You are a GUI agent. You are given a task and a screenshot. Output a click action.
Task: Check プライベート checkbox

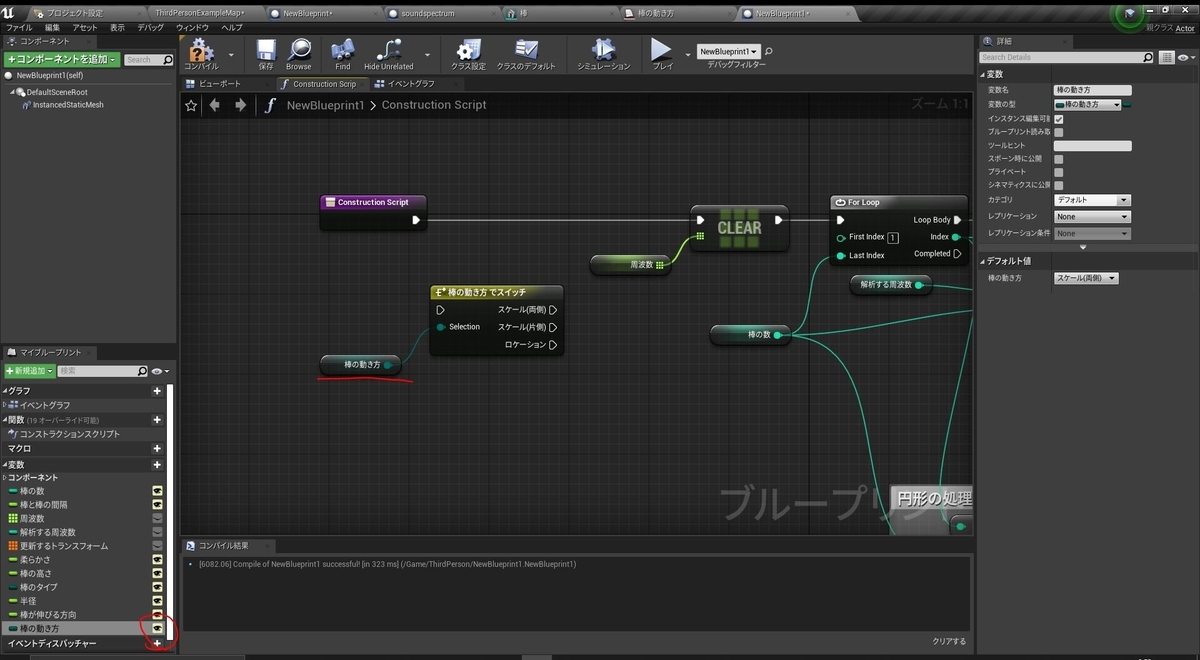tap(1058, 172)
